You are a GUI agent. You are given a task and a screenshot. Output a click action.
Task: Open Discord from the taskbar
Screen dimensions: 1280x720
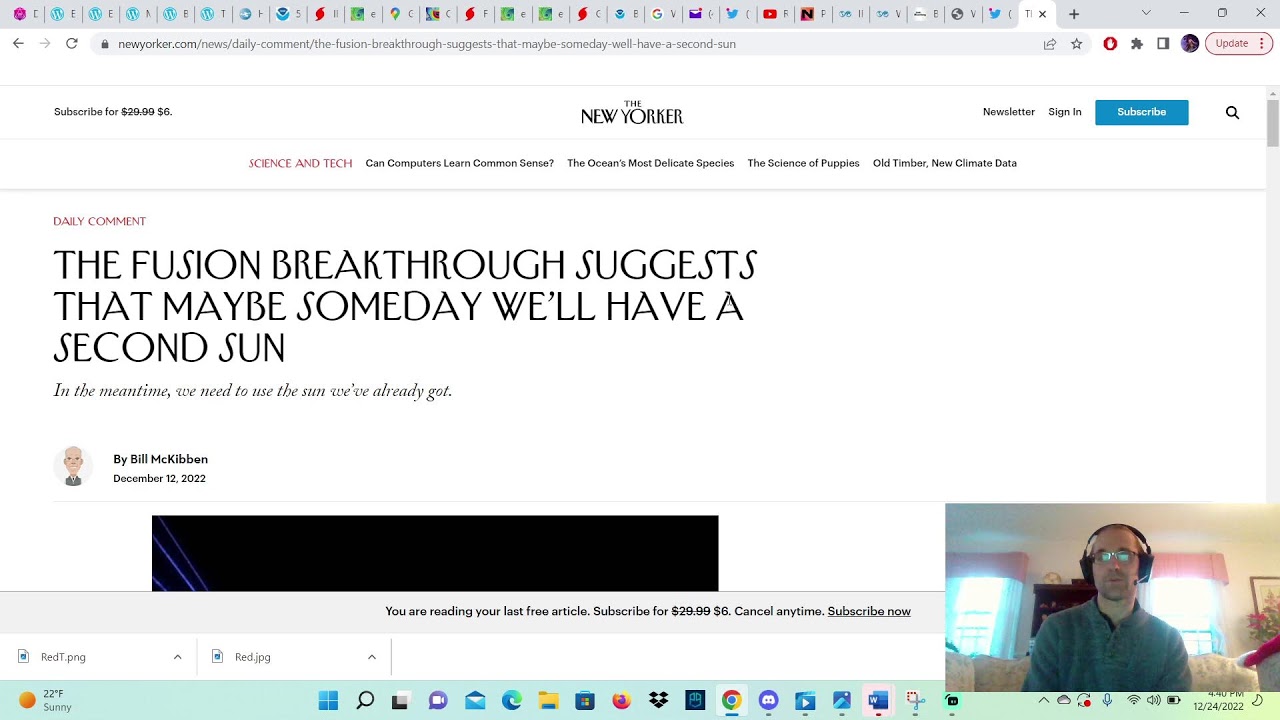pos(768,701)
